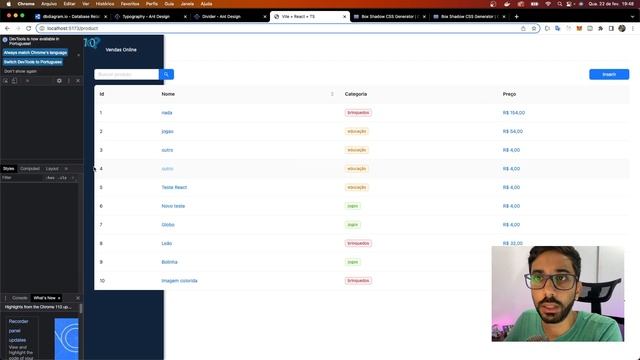This screenshot has width=640, height=360.
Task: Open Chrome profile avatar
Action: coord(622,28)
